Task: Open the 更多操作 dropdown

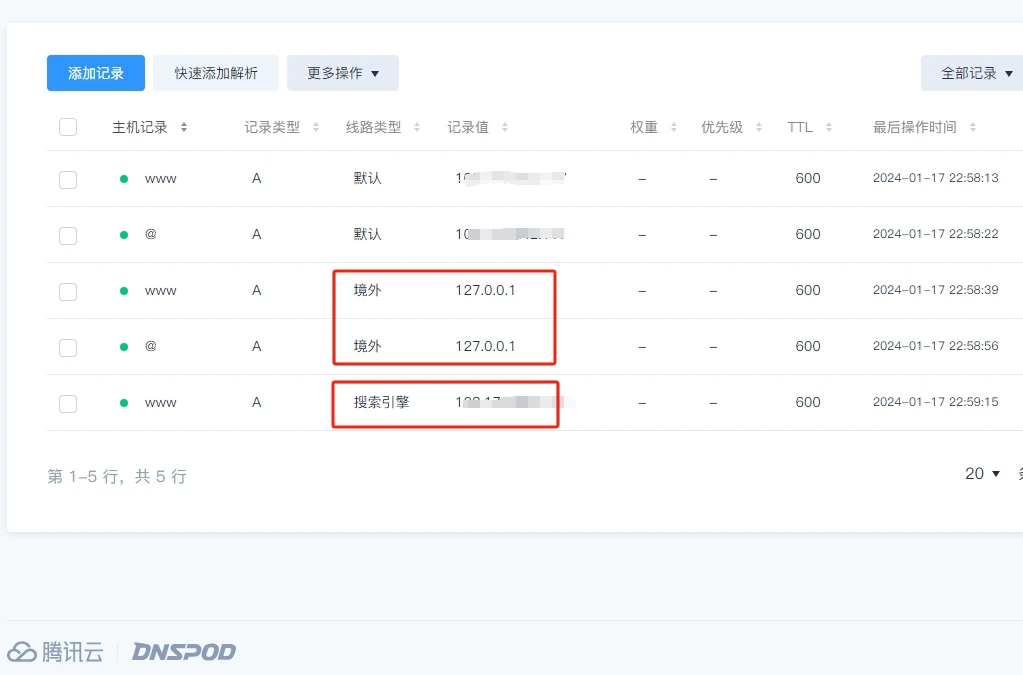Action: tap(342, 73)
